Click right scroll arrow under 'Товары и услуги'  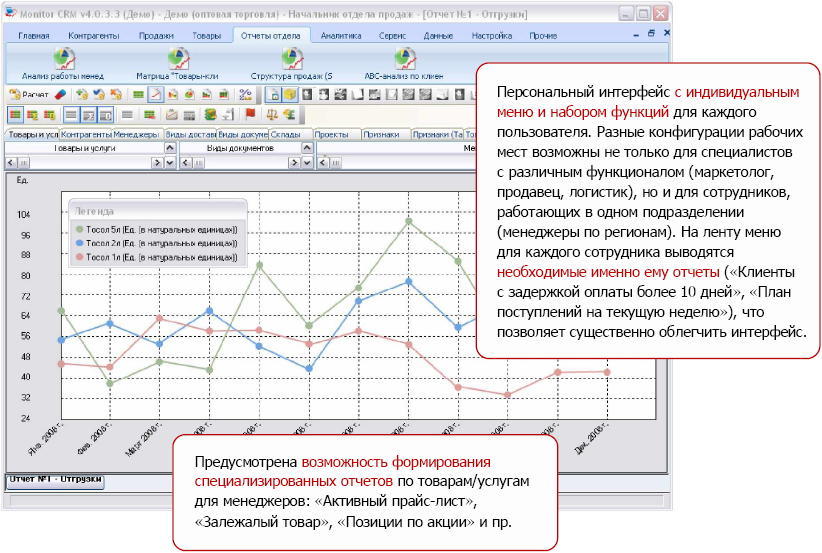(157, 163)
